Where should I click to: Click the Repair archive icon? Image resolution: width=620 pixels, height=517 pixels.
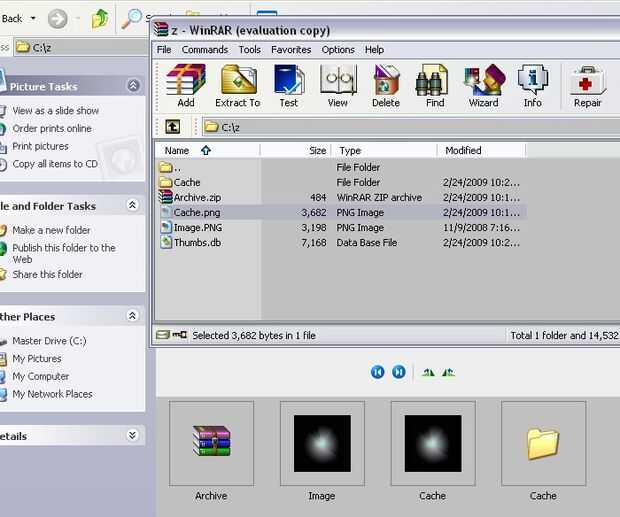587,86
